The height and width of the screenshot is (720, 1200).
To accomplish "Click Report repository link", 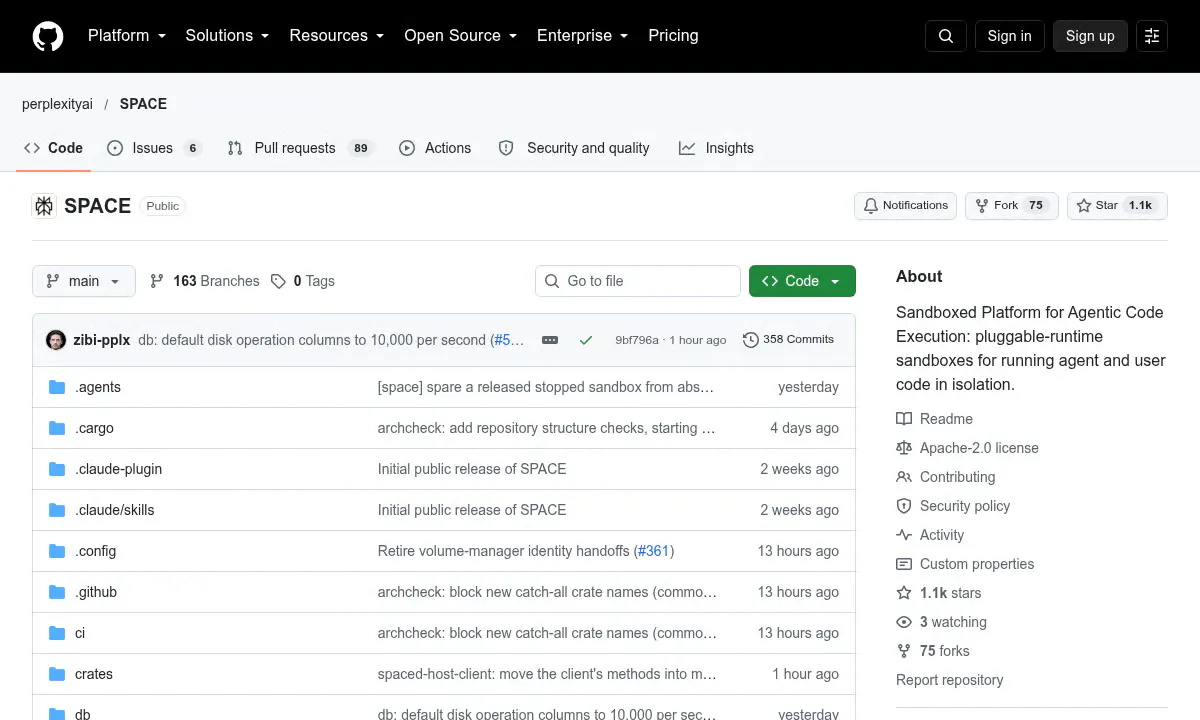I will click(949, 680).
